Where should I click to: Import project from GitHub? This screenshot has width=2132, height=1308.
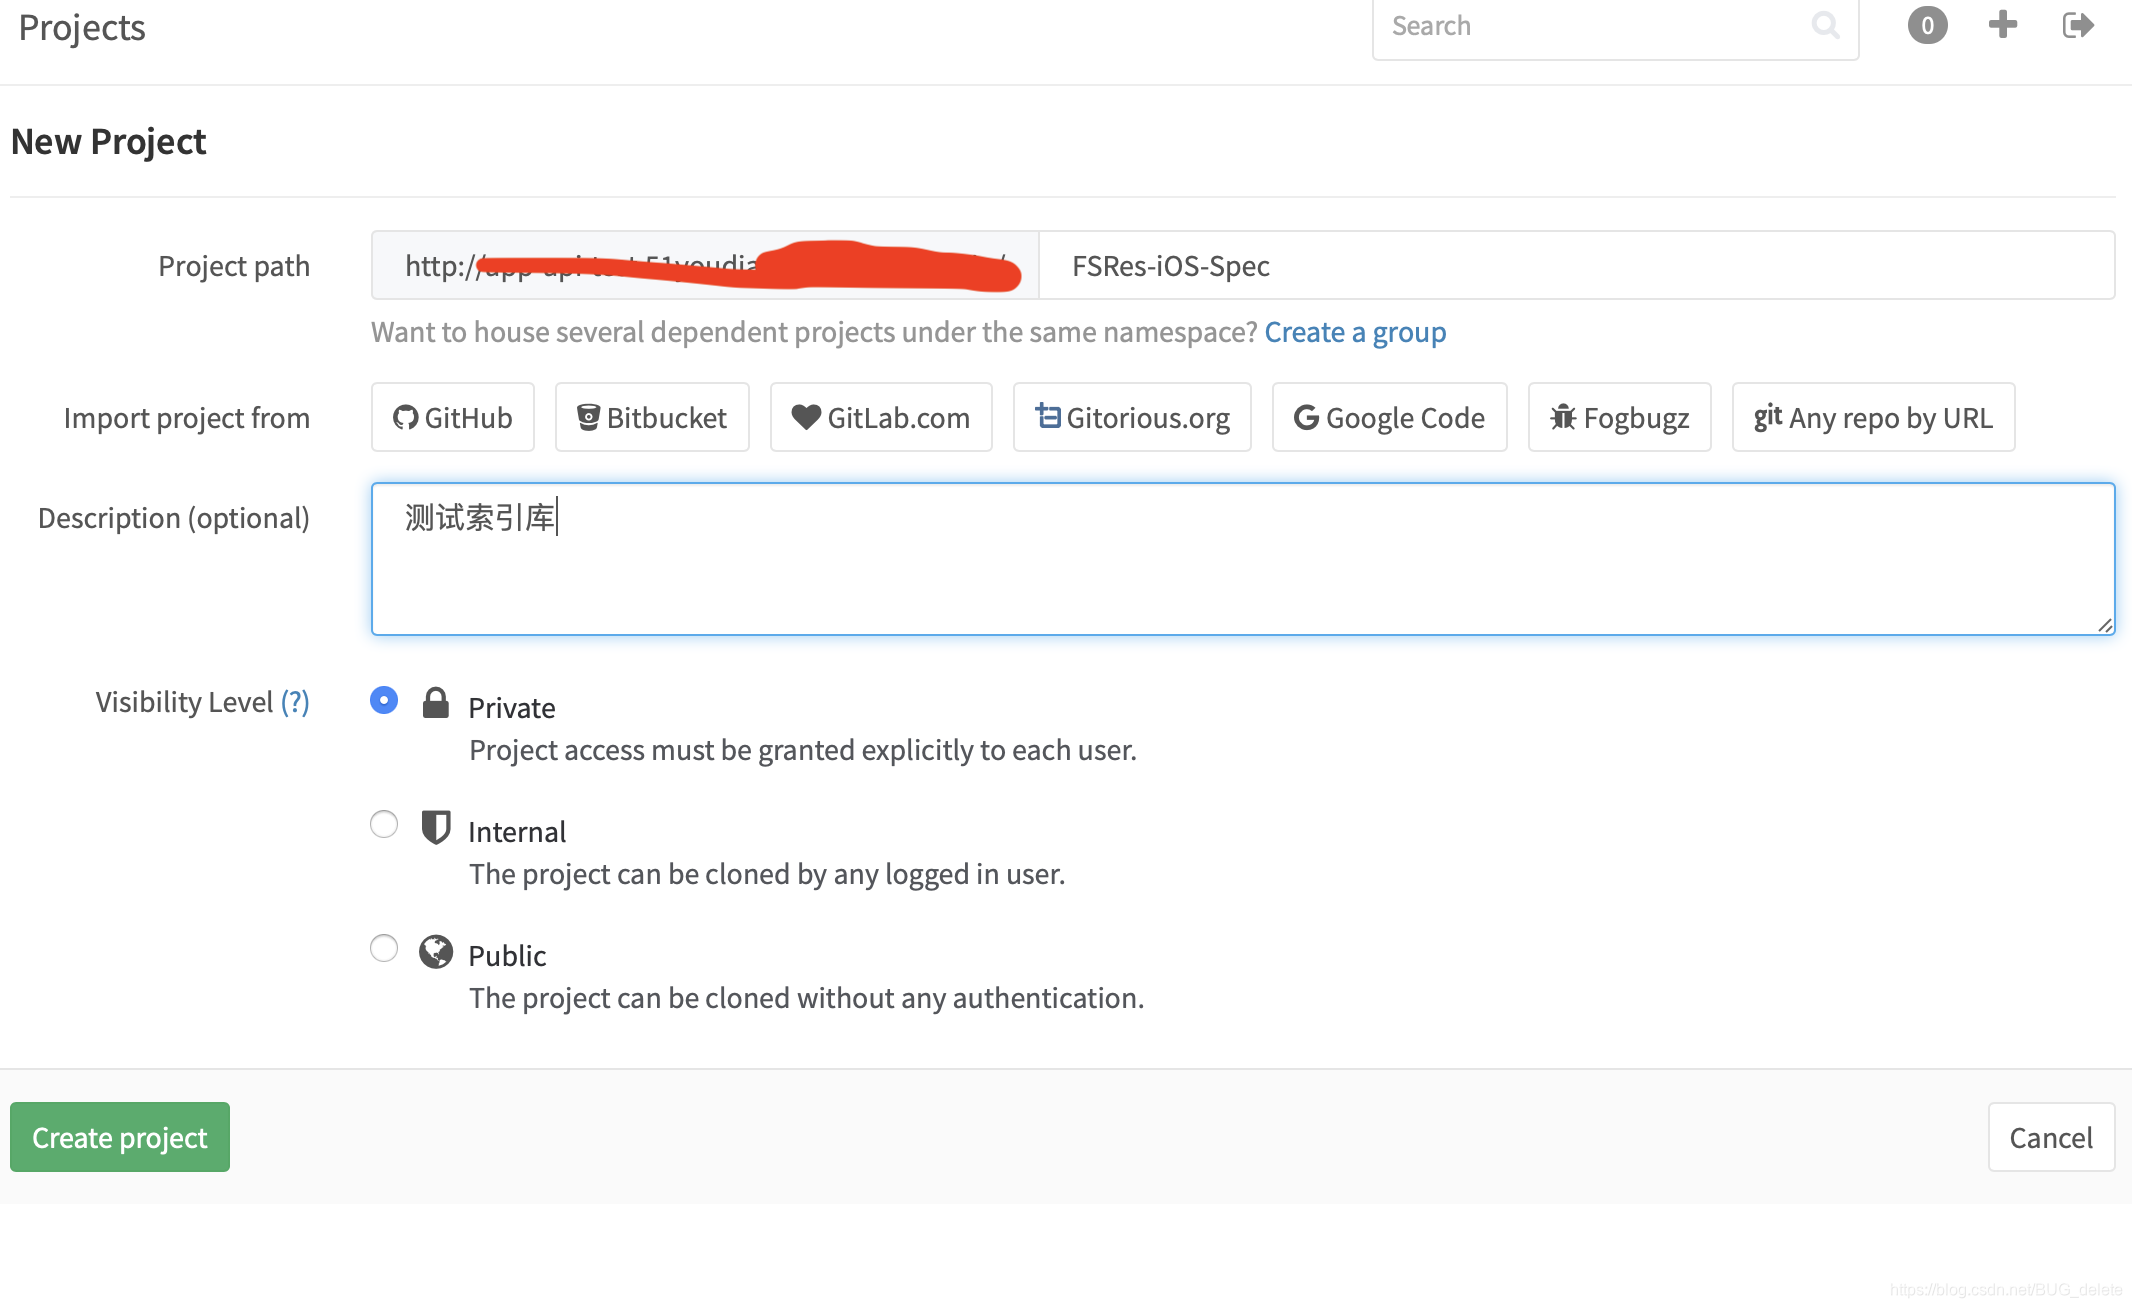click(x=453, y=417)
